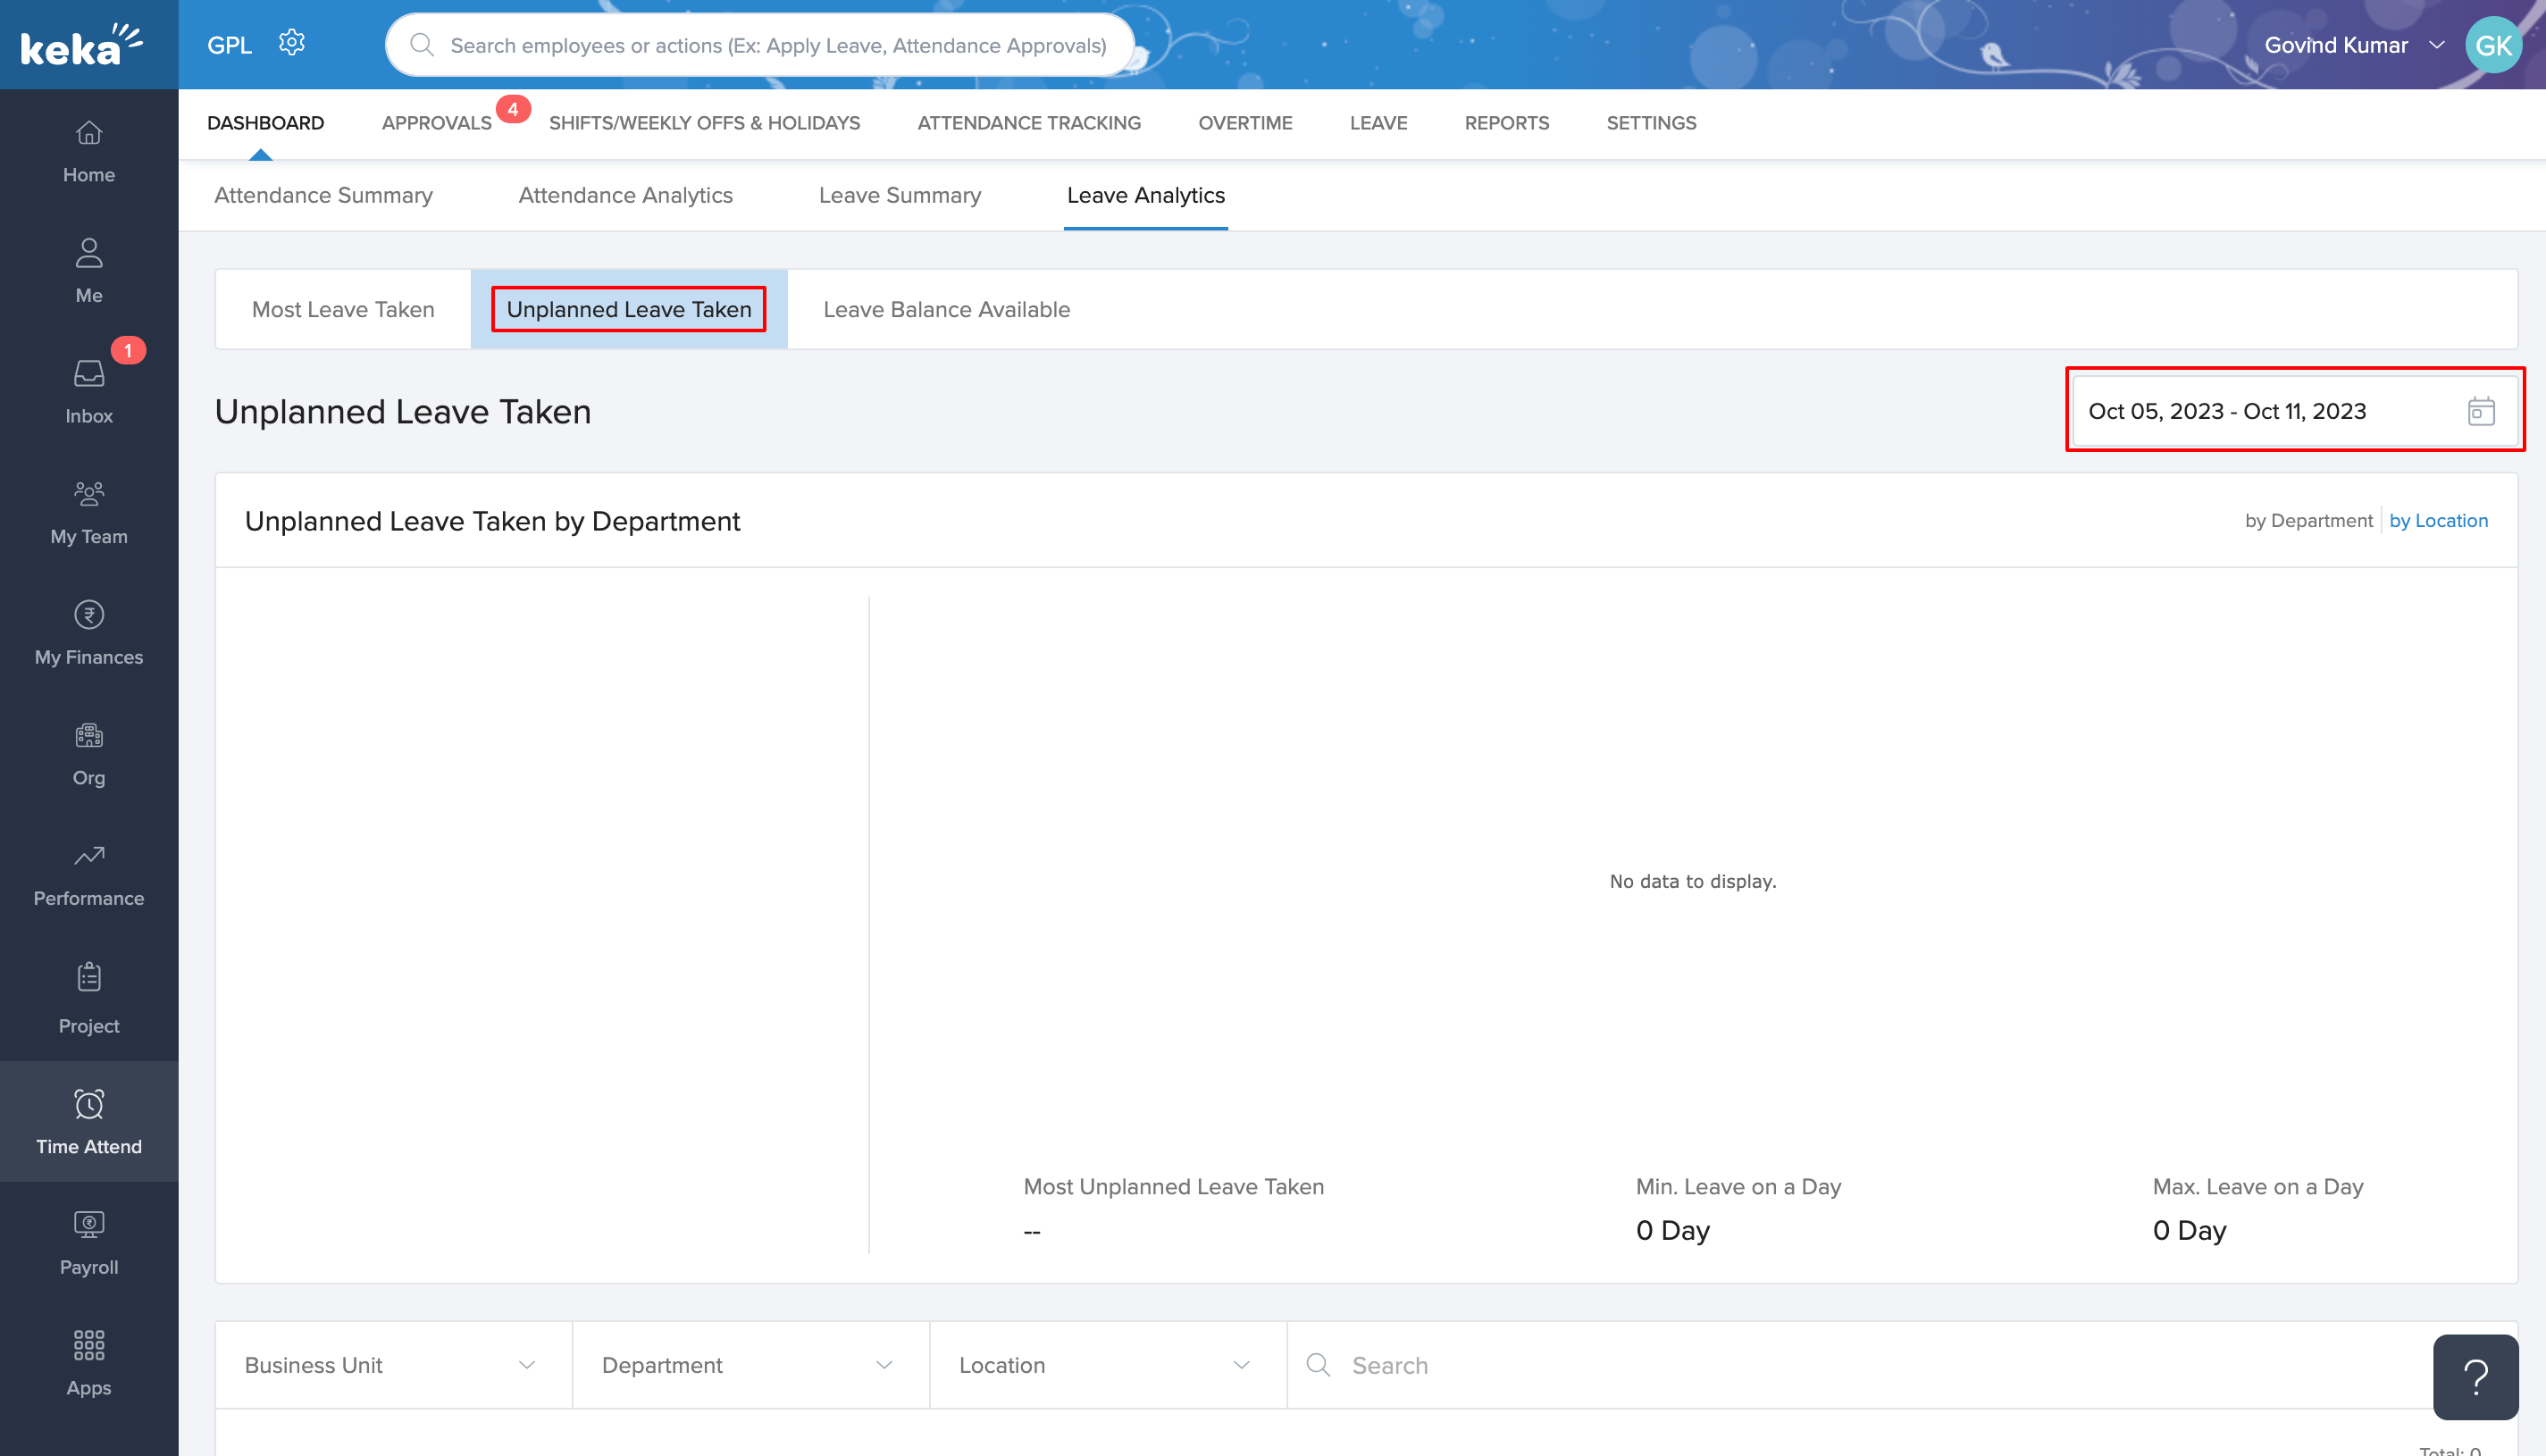The height and width of the screenshot is (1456, 2546).
Task: Open the APPROVALS menu tab
Action: (436, 123)
